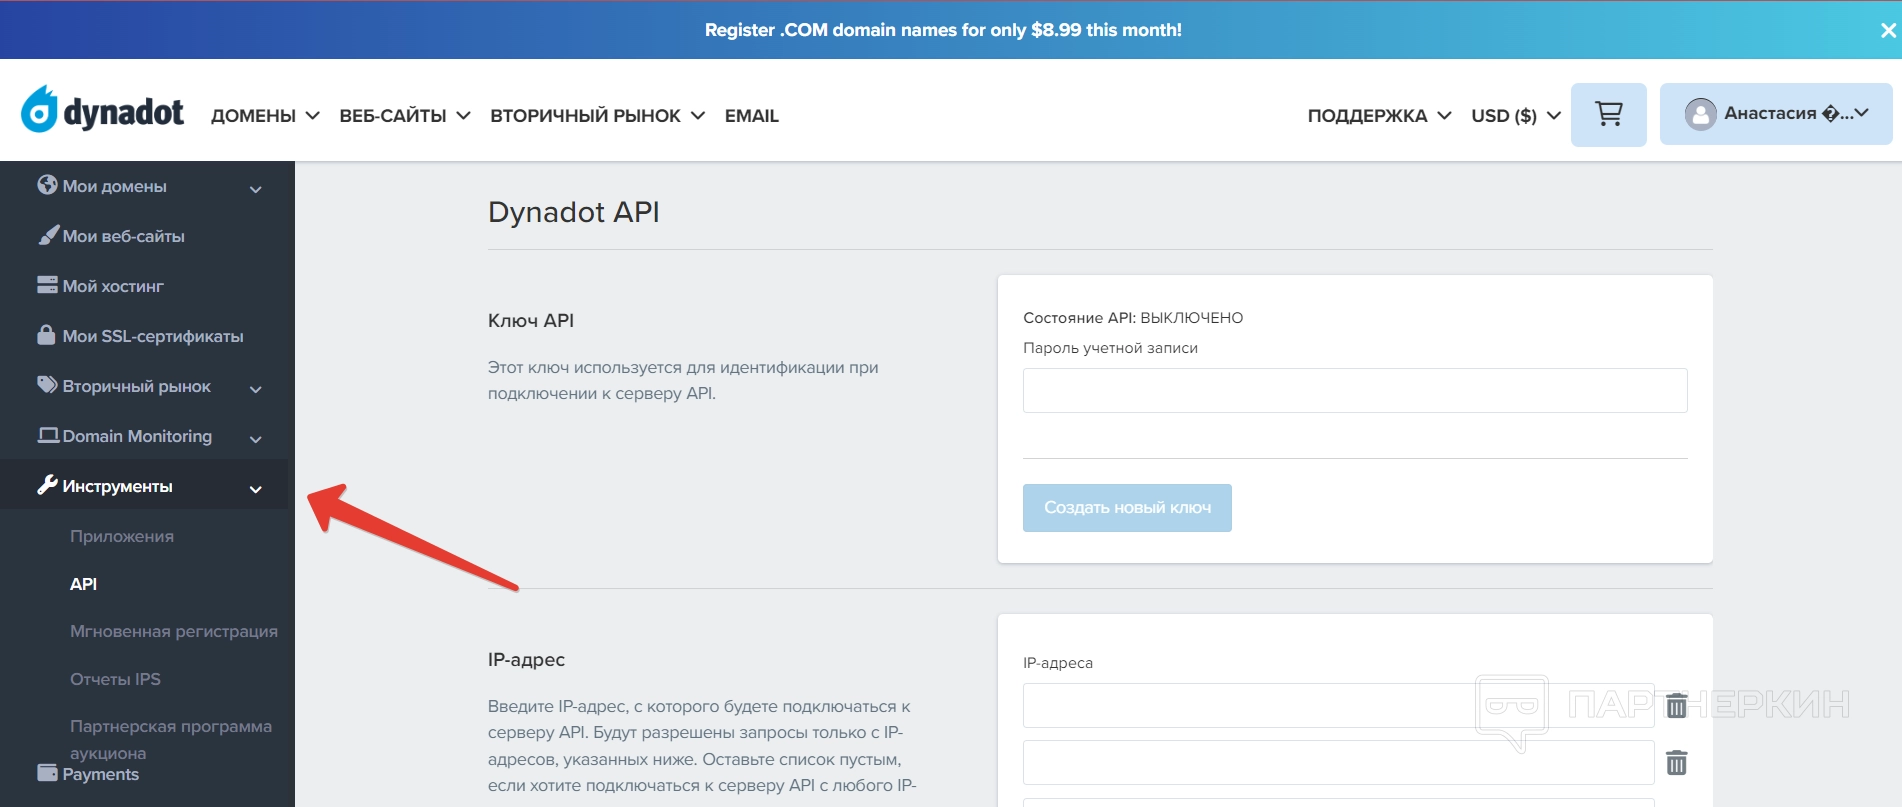Delete the first IP address entry
1902x807 pixels.
tap(1676, 706)
